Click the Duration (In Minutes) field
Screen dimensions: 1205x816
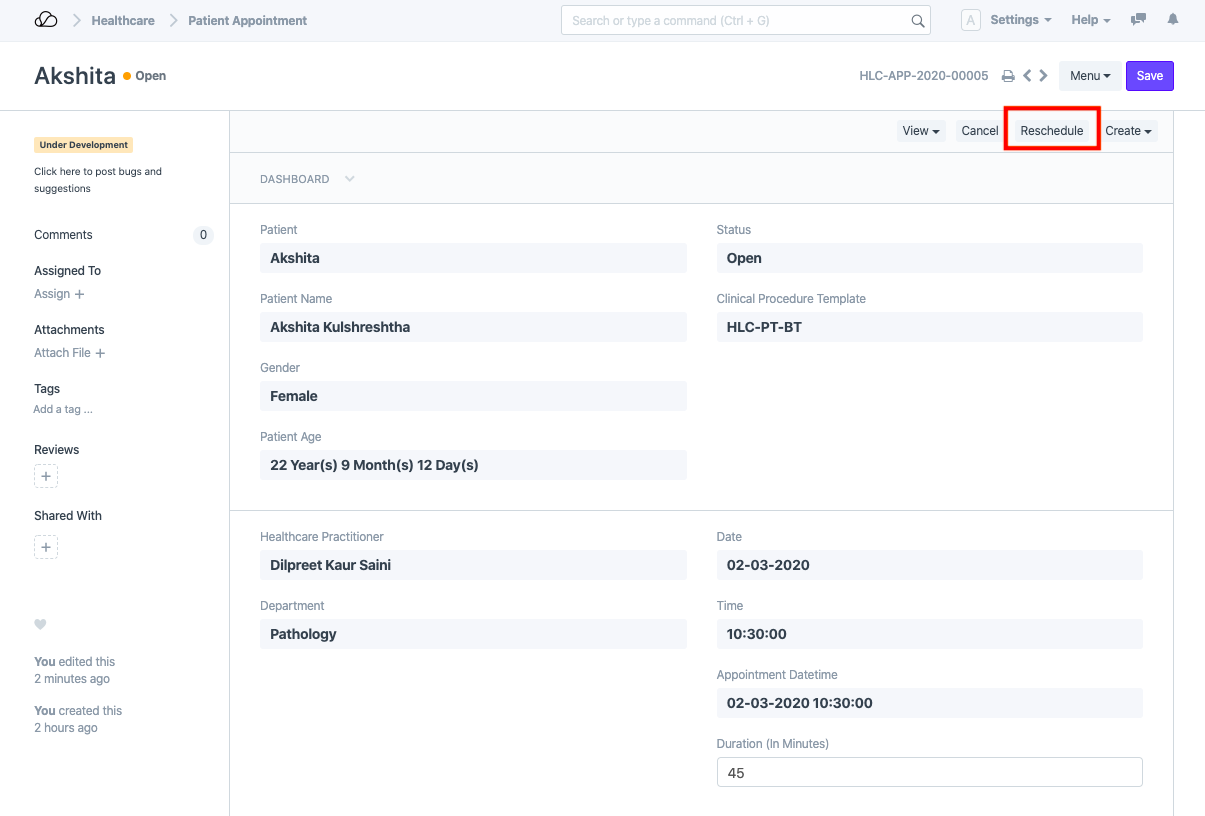tap(929, 773)
